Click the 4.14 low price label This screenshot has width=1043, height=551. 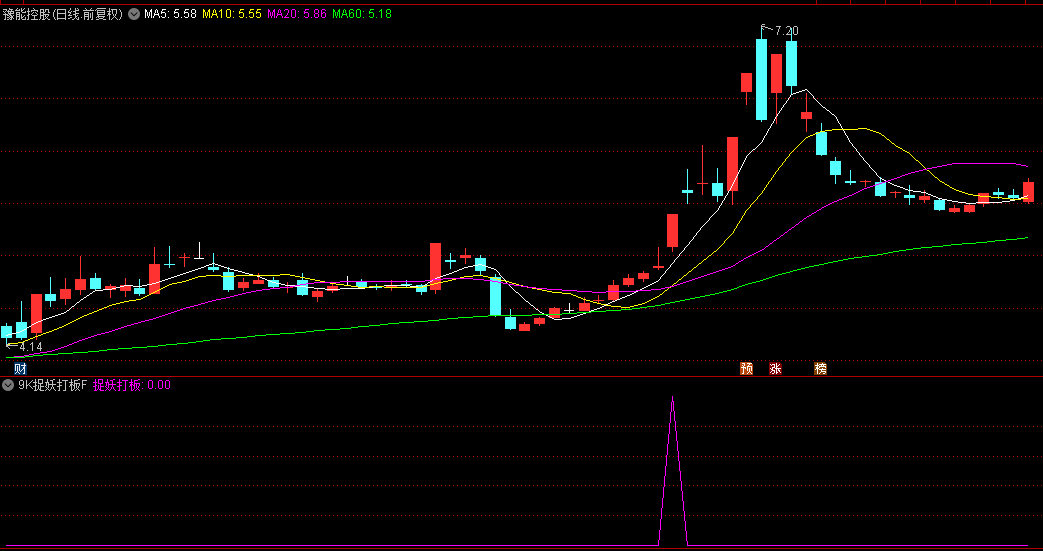tap(31, 347)
